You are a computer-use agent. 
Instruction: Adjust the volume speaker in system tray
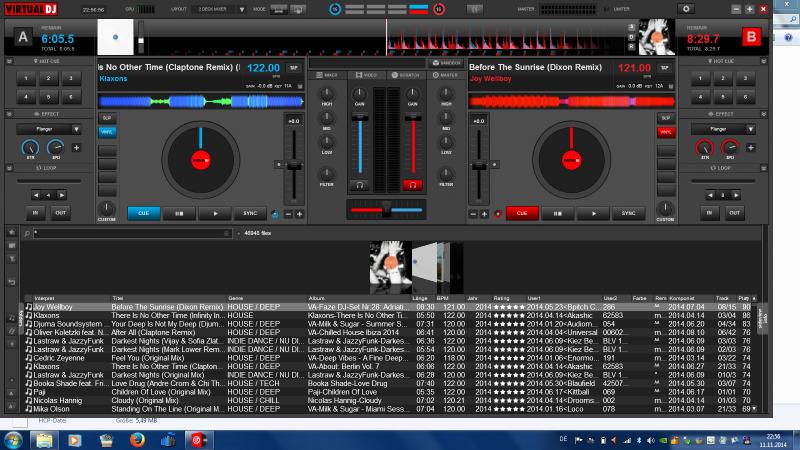(x=651, y=440)
